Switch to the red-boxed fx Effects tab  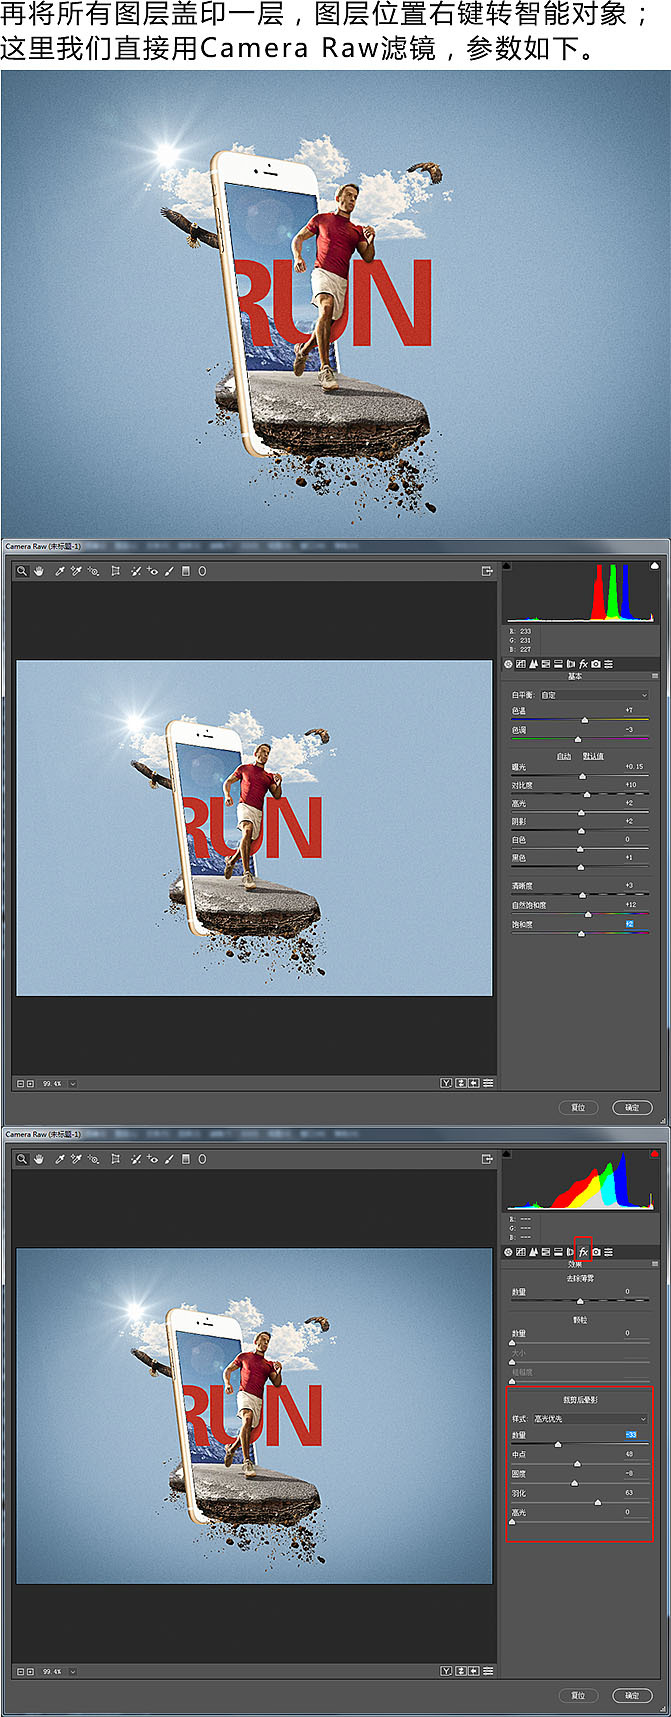coord(583,1252)
